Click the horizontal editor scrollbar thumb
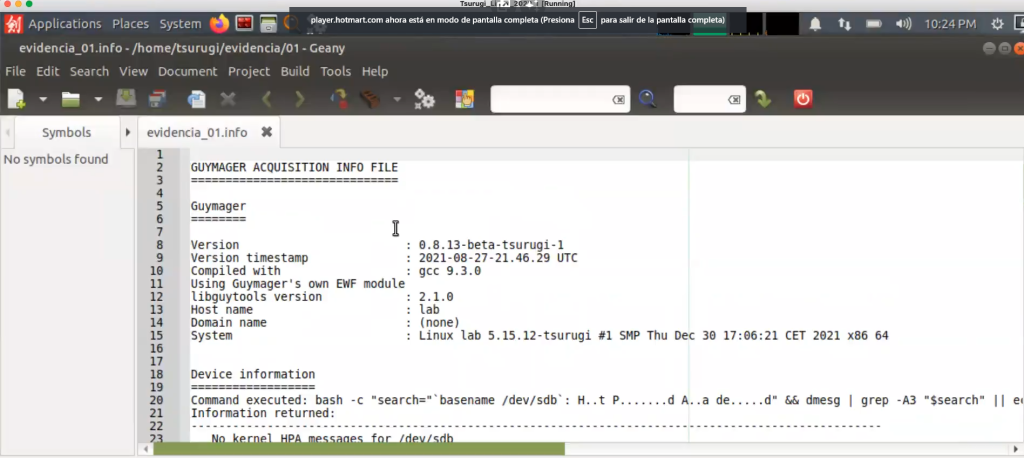Viewport: 1024px width, 458px height. click(x=359, y=449)
